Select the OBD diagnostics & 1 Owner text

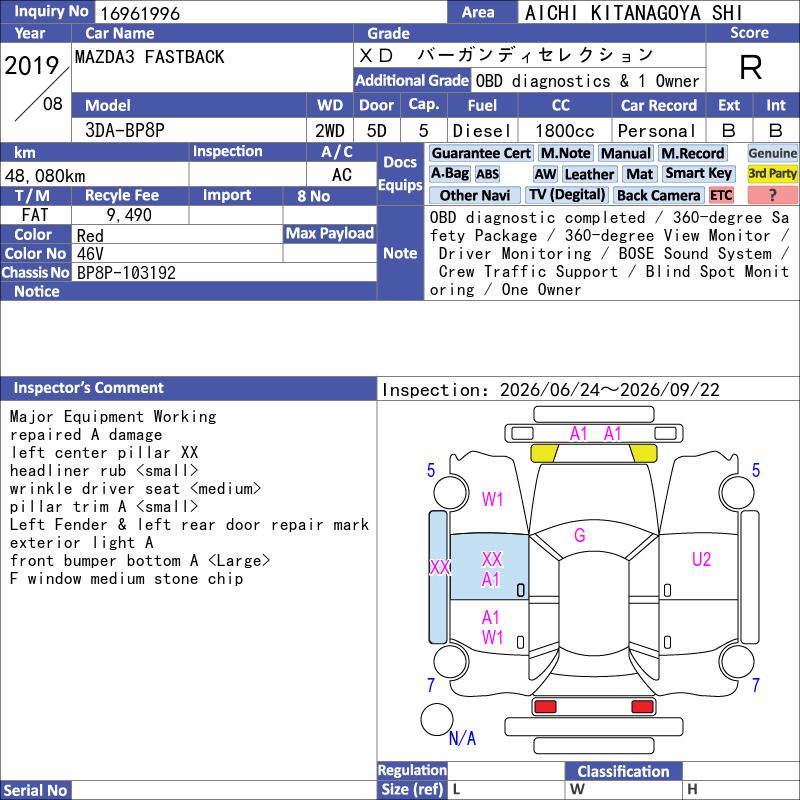[587, 81]
